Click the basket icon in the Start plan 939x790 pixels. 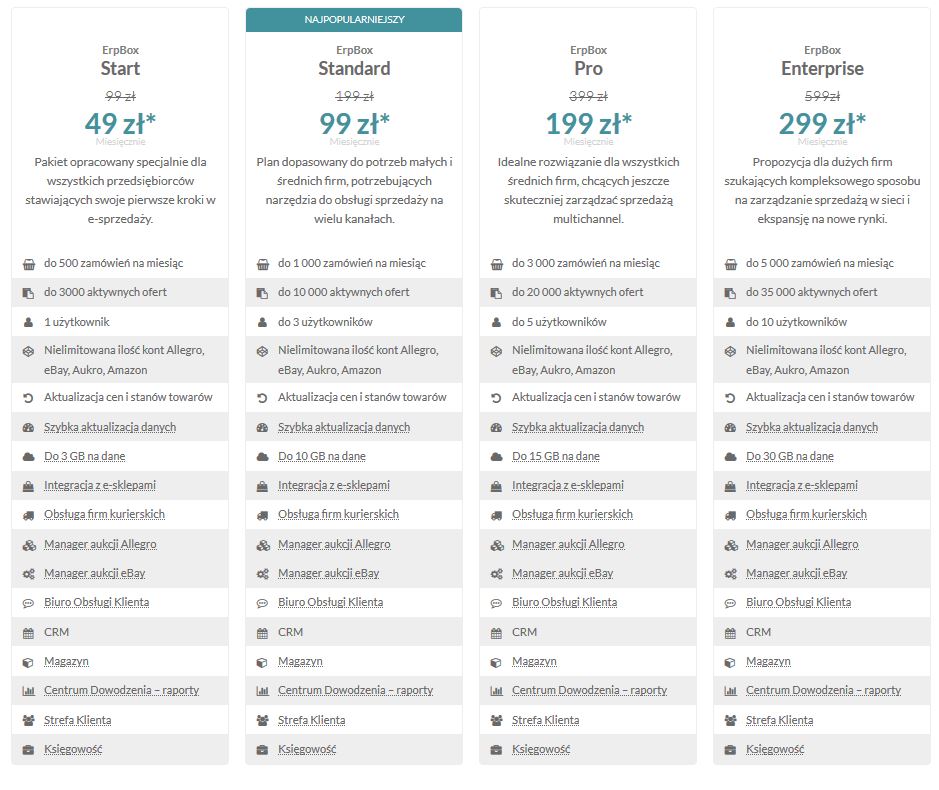click(29, 264)
